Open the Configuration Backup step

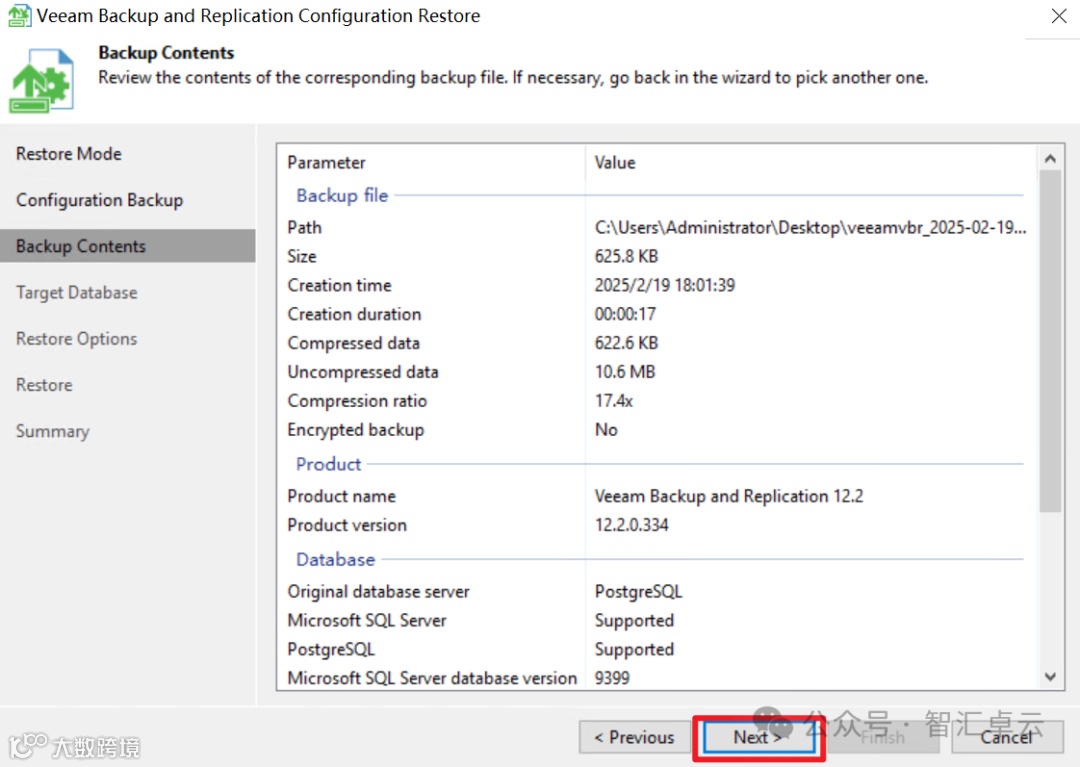[100, 200]
